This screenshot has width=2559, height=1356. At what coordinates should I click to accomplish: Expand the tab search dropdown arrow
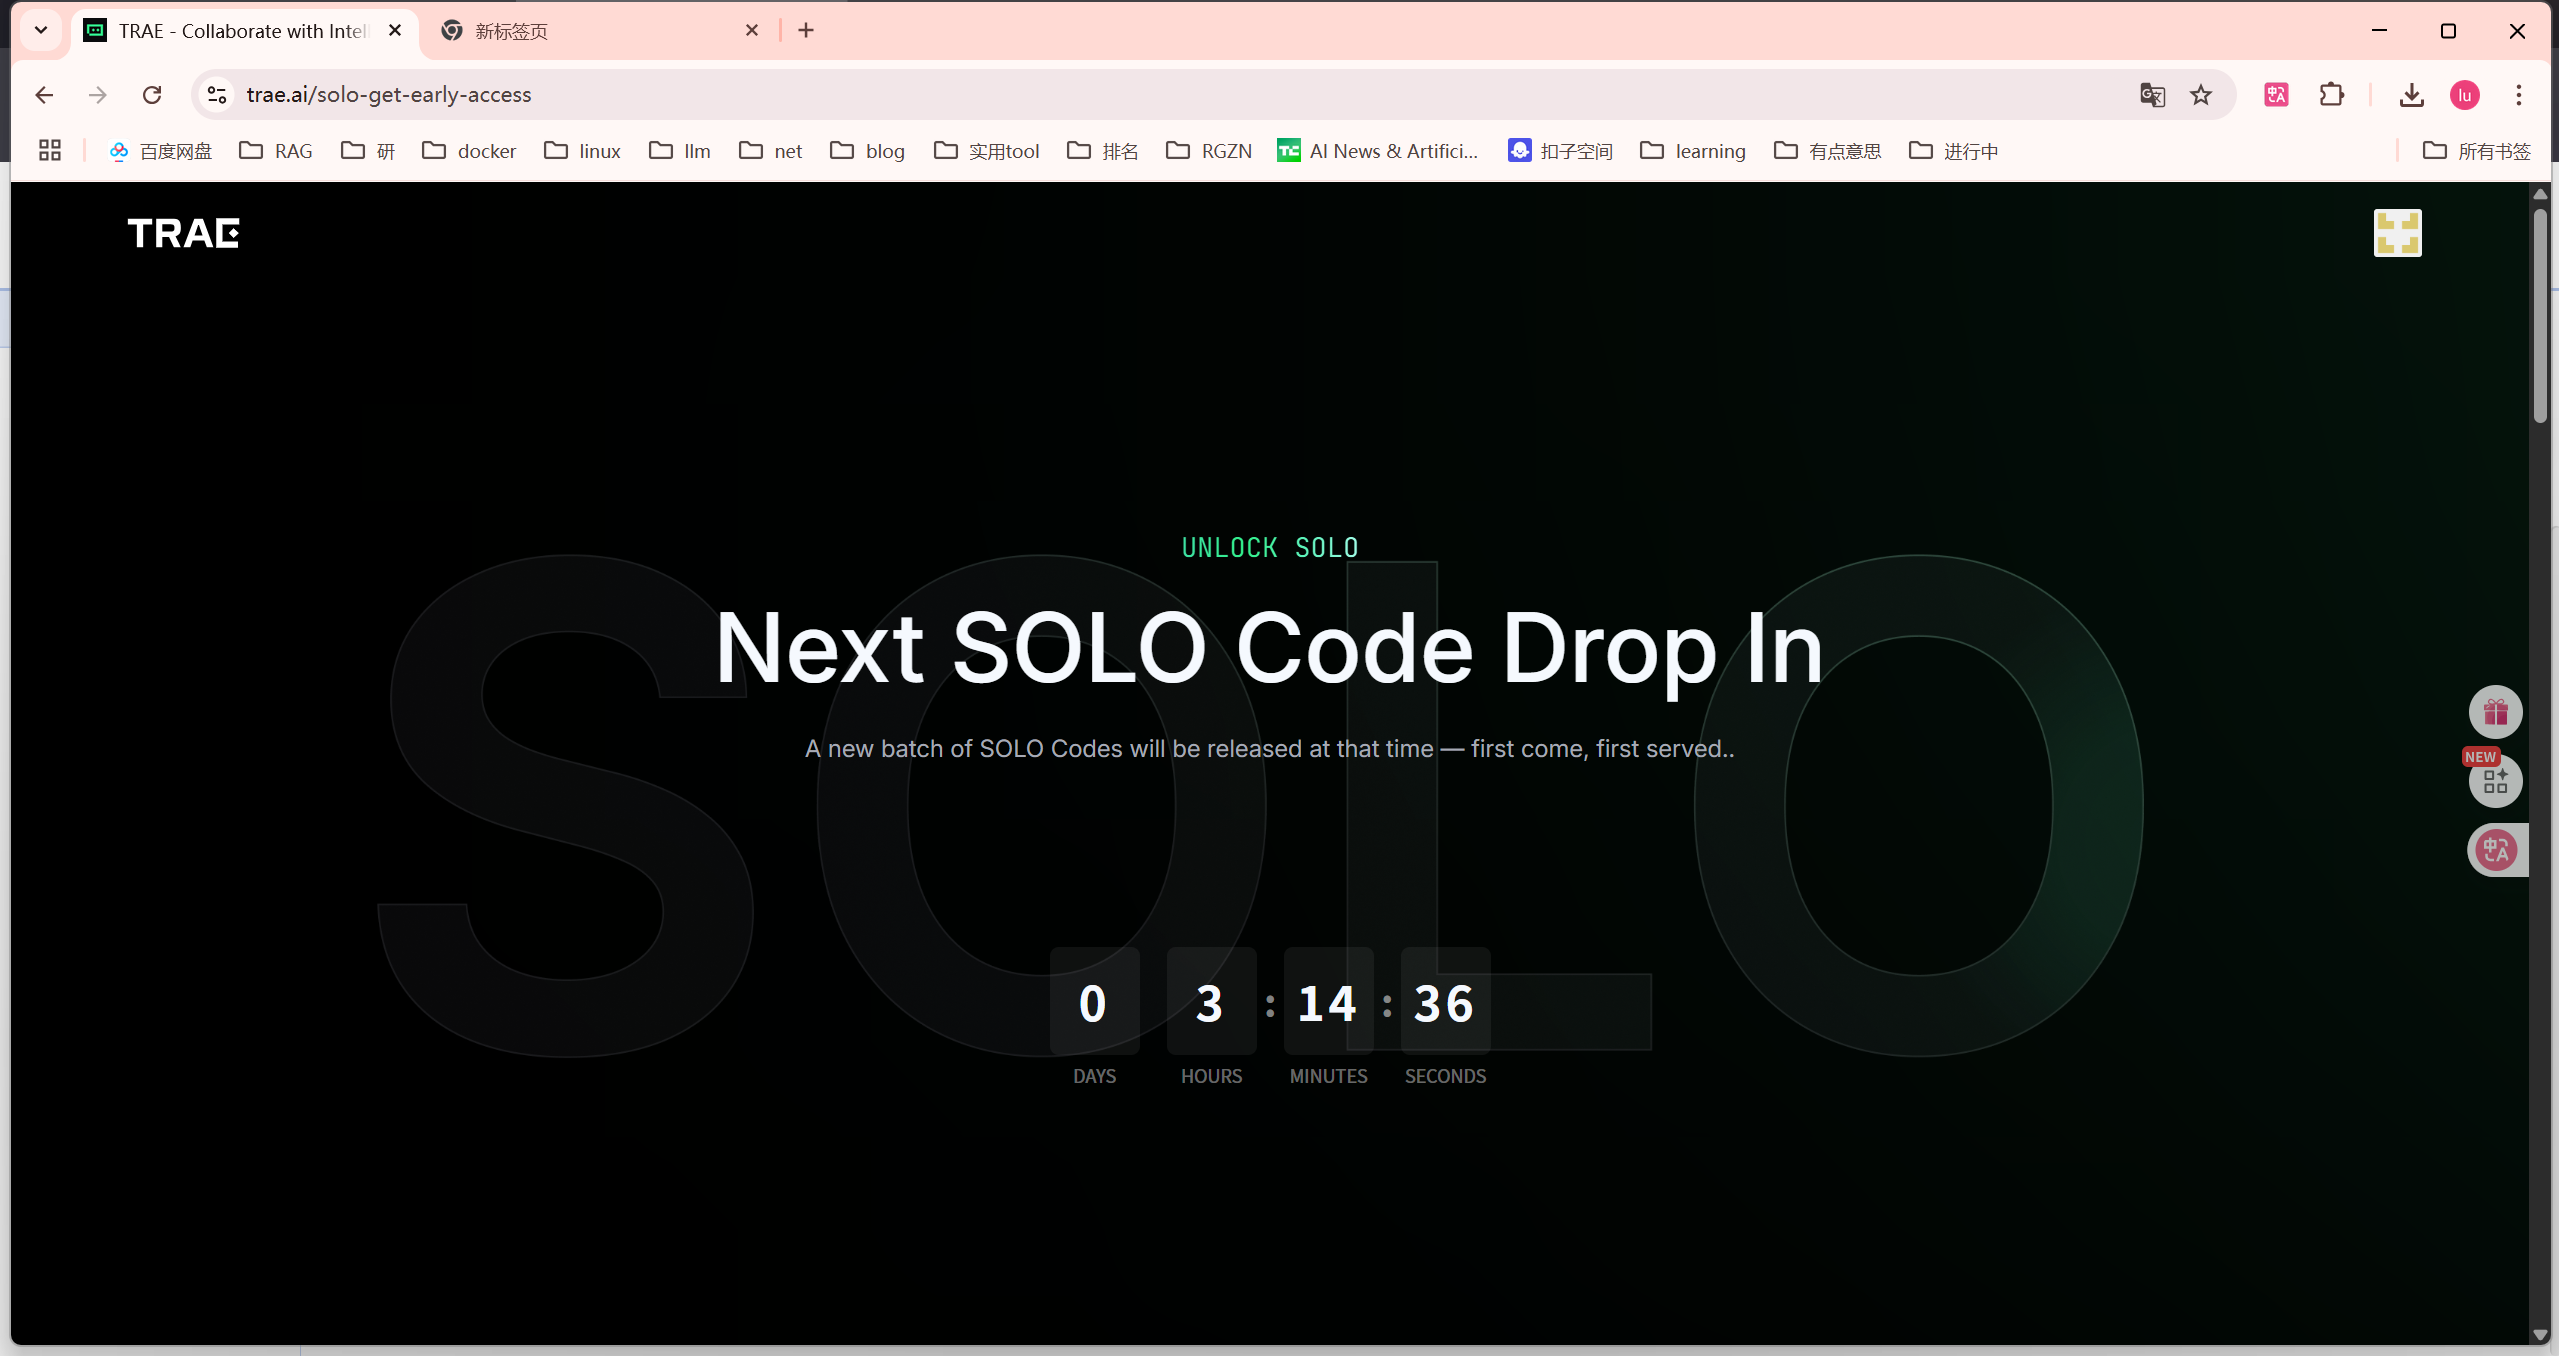point(41,31)
